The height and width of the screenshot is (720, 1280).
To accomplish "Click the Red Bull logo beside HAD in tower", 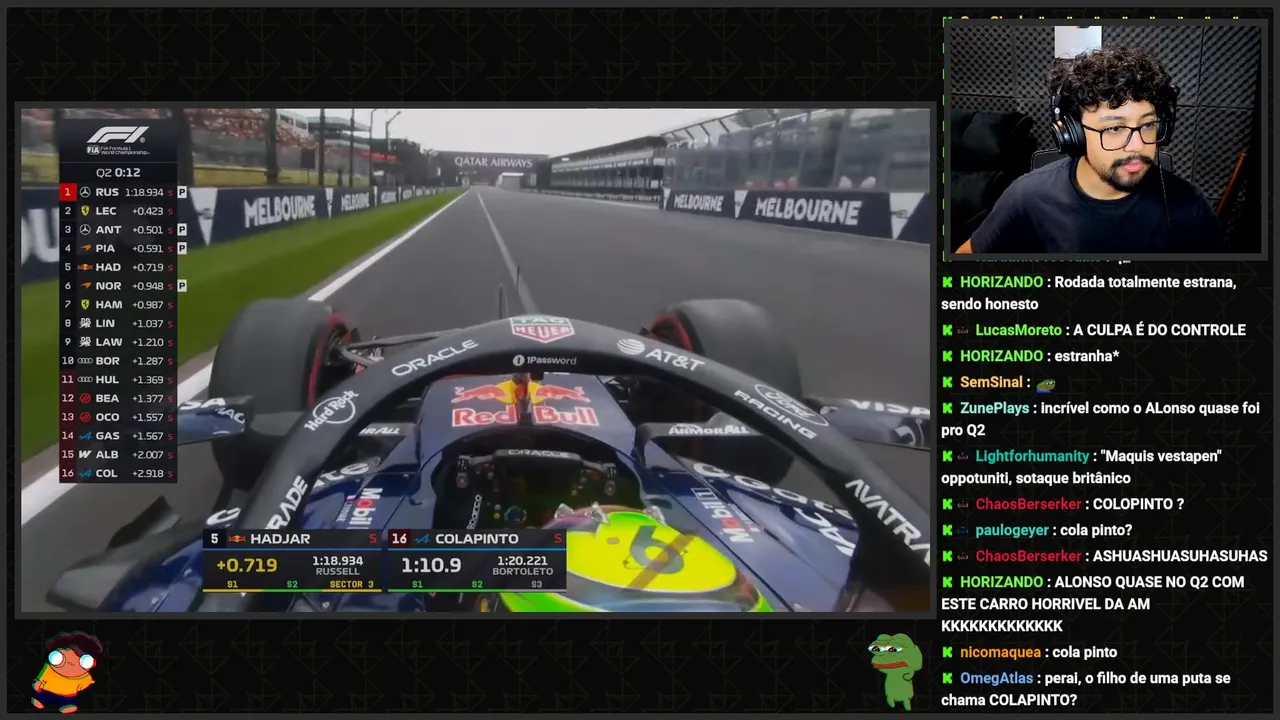I will [85, 267].
